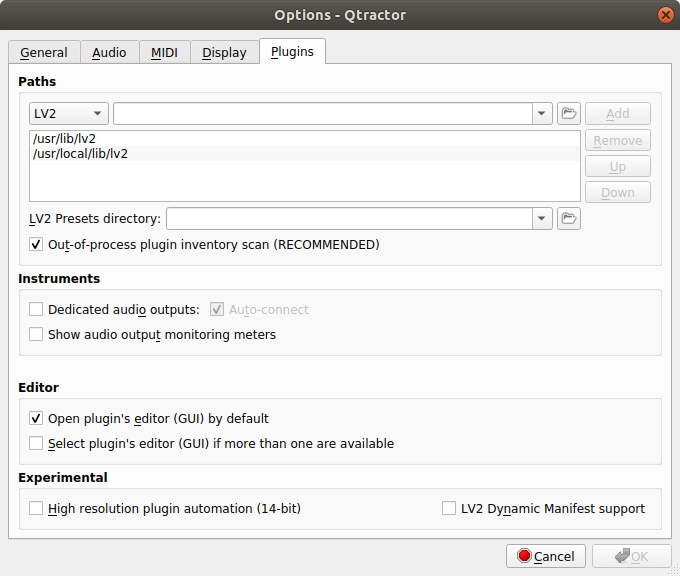Screen dimensions: 680x576
Task: Confirm with the OK button
Action: 631,556
